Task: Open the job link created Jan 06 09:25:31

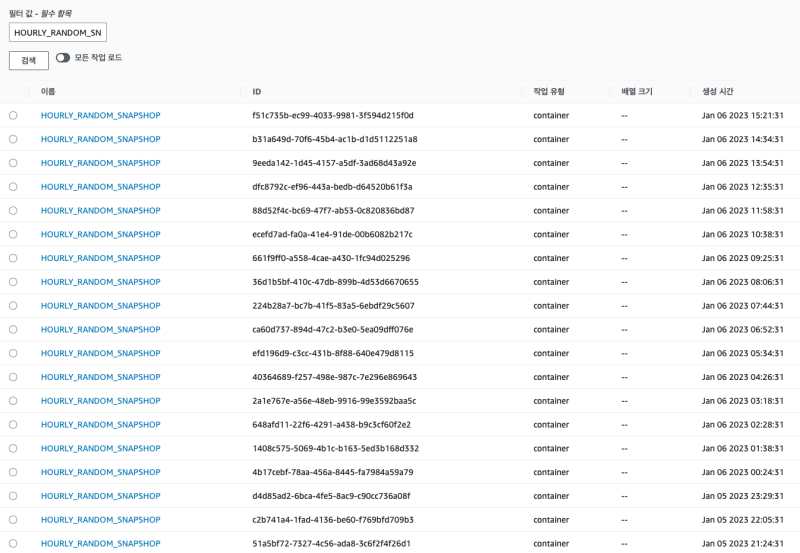Action: 100,258
